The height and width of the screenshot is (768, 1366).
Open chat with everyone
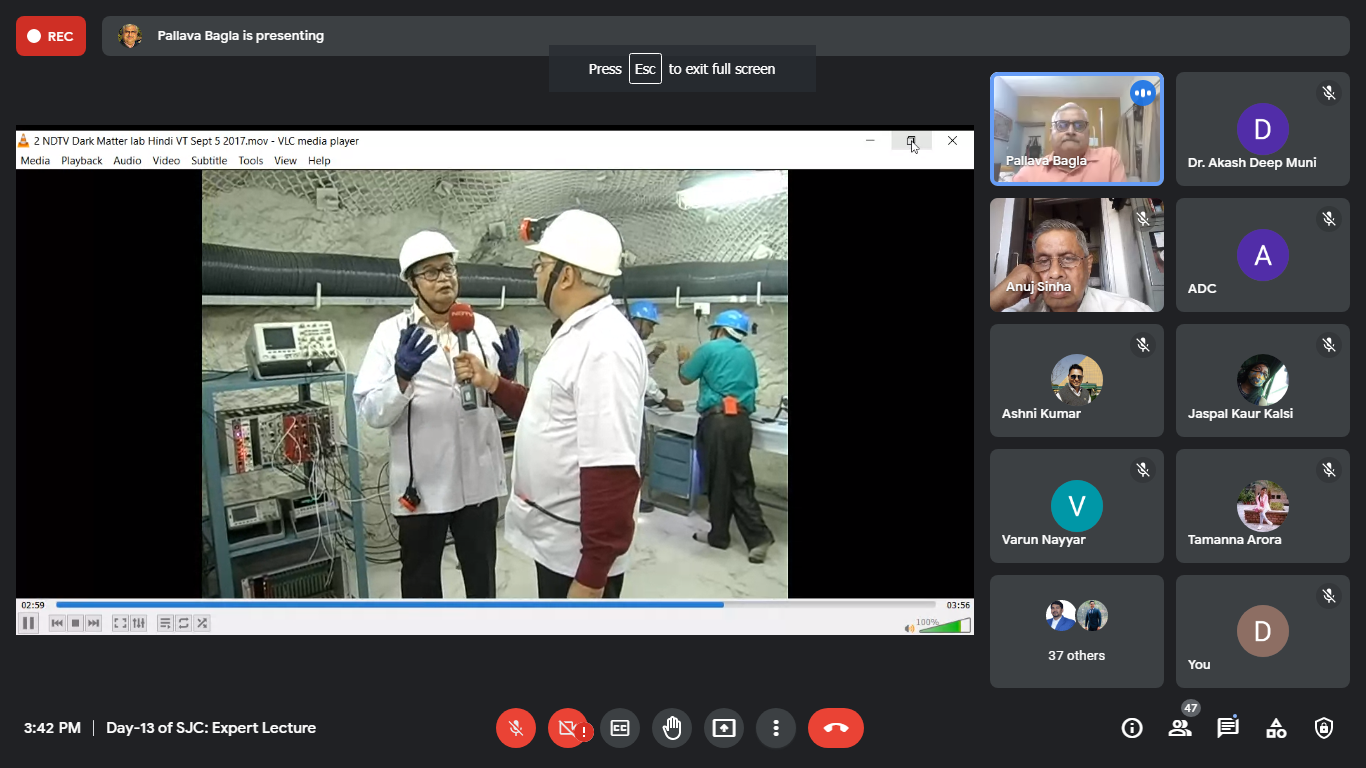click(x=1228, y=728)
